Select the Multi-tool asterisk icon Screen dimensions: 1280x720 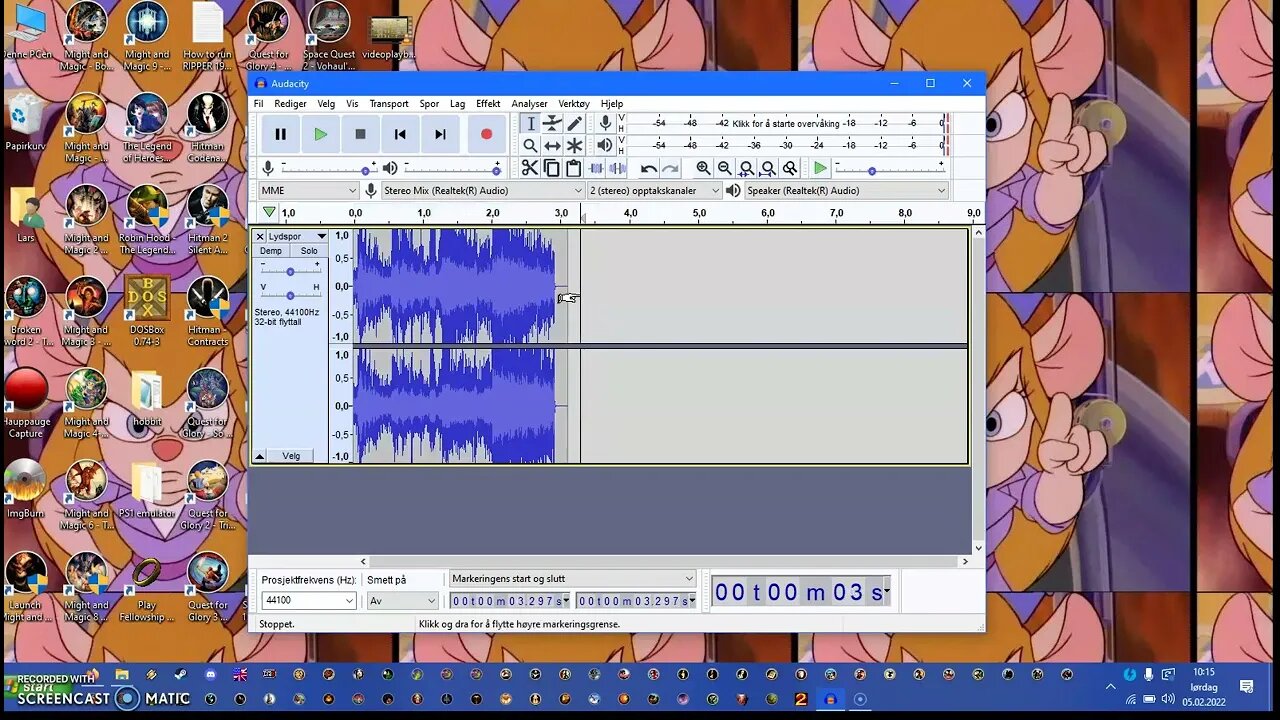pos(574,146)
